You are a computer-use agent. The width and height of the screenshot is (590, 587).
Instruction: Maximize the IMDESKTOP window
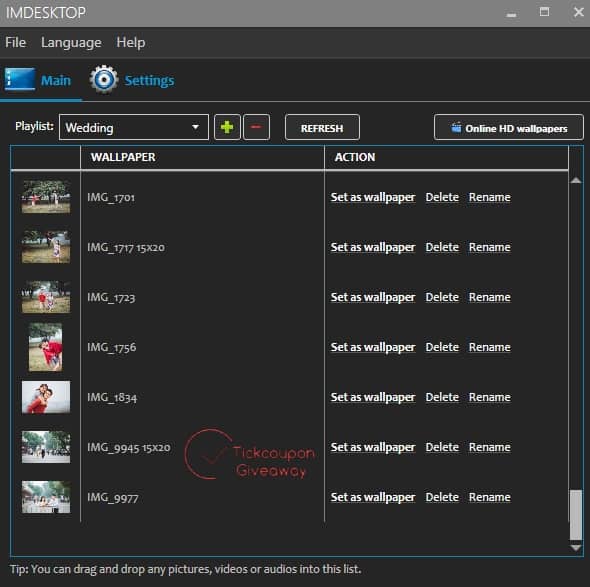544,12
